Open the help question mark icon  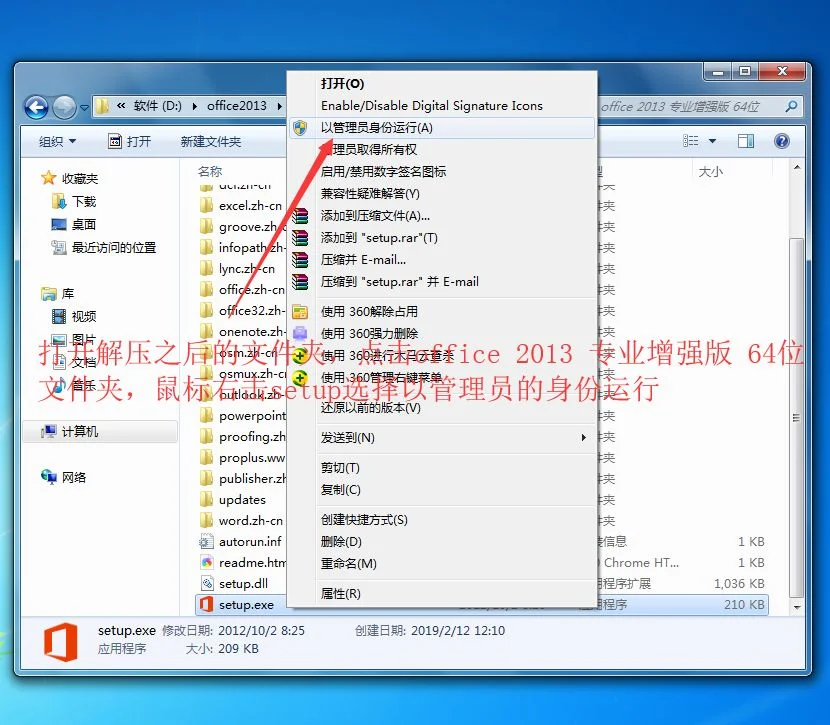pos(781,141)
